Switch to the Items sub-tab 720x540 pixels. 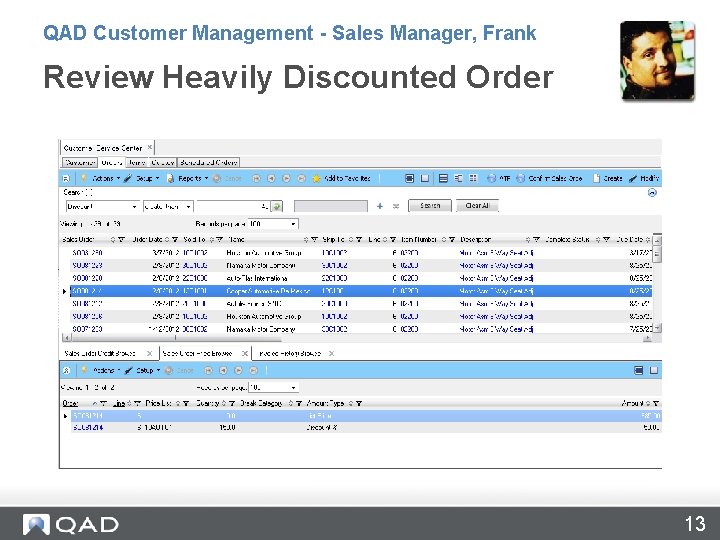point(137,163)
